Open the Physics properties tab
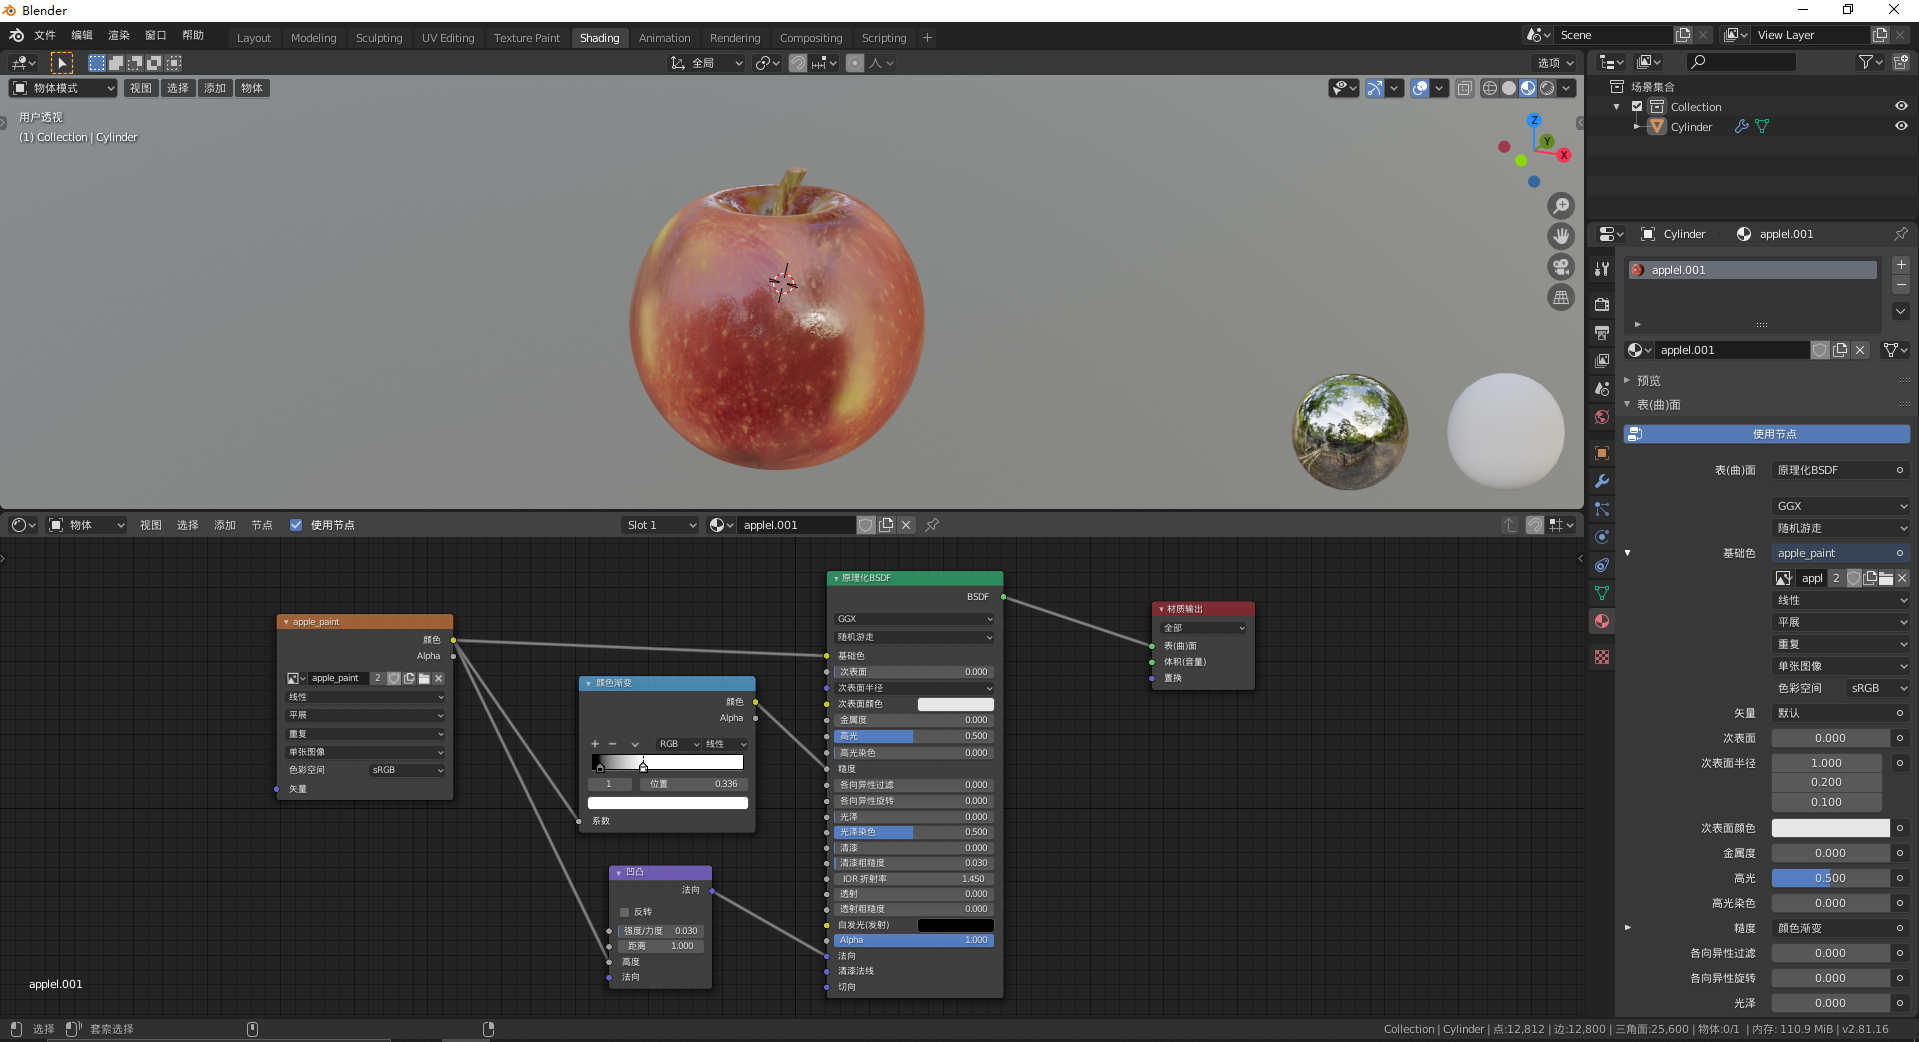The image size is (1919, 1042). (1602, 537)
